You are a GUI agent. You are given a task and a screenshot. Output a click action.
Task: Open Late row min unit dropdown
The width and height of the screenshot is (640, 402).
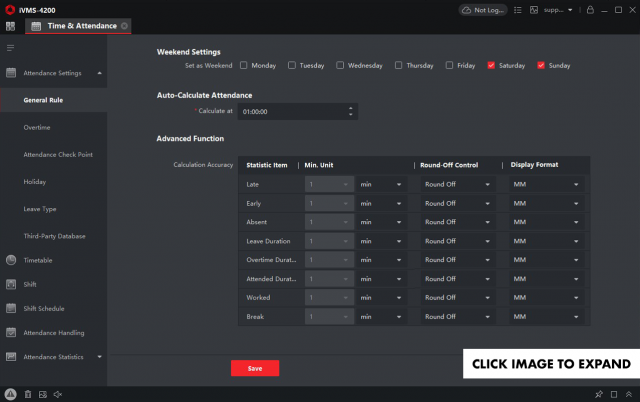coord(381,184)
